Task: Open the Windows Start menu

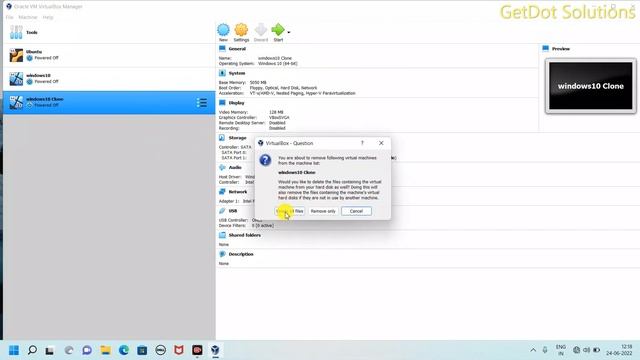Action: (x=14, y=350)
